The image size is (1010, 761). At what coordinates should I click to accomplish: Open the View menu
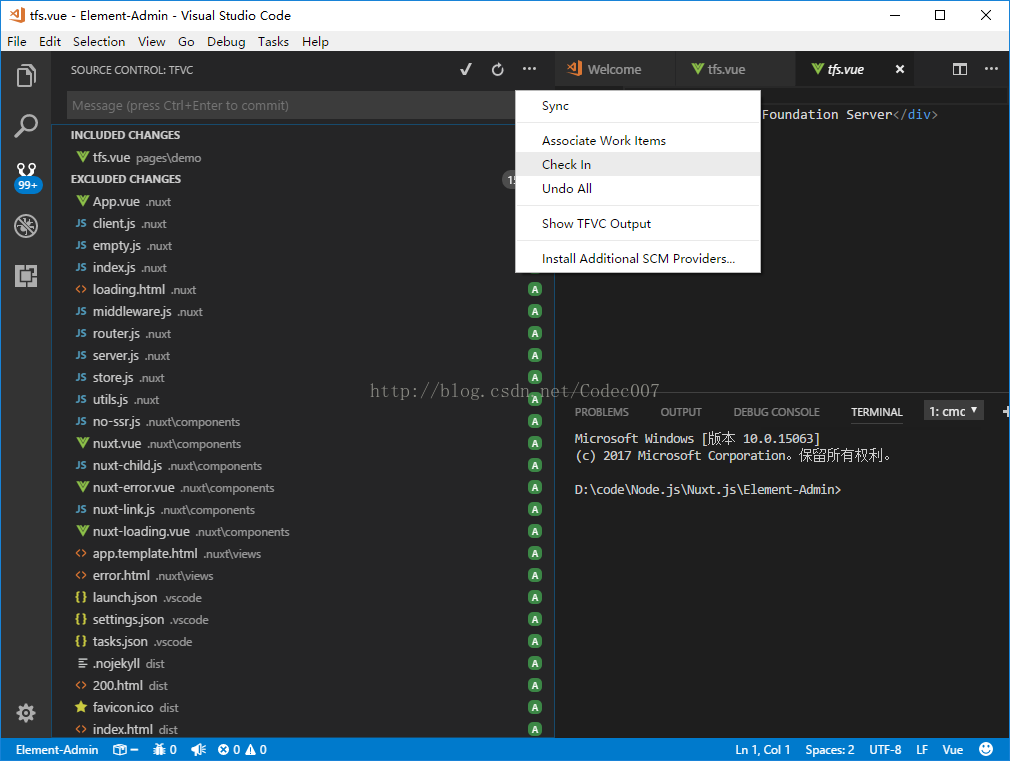[151, 41]
